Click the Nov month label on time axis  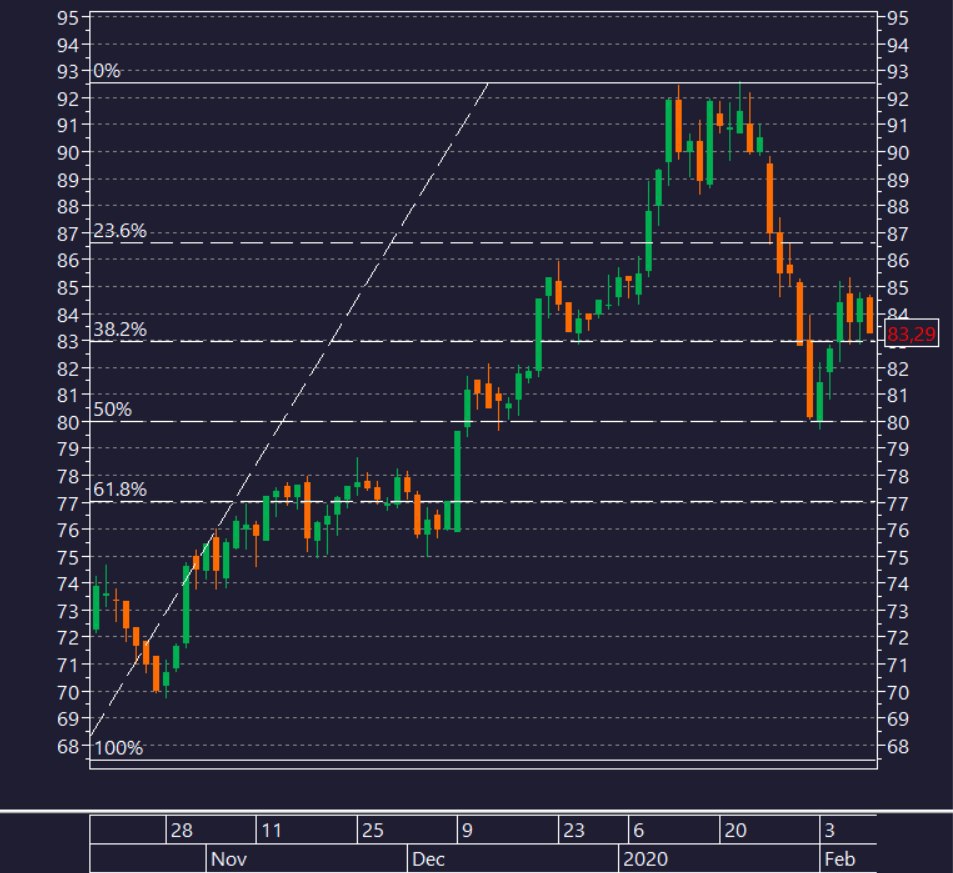(229, 859)
